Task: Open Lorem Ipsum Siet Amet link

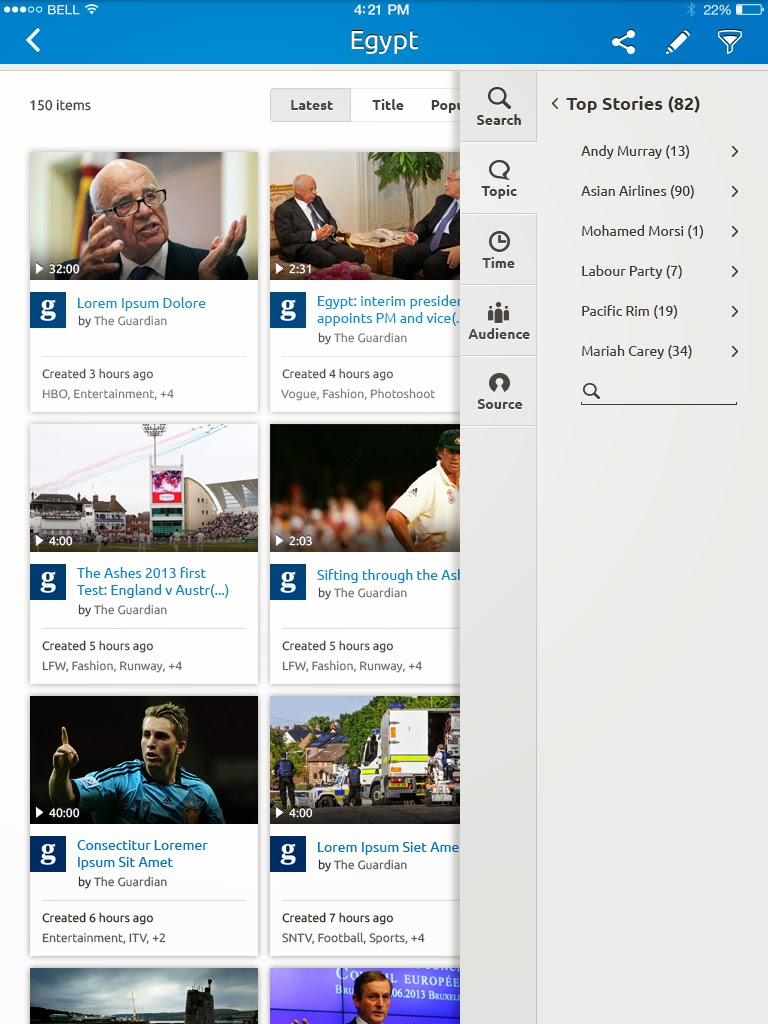Action: click(388, 847)
